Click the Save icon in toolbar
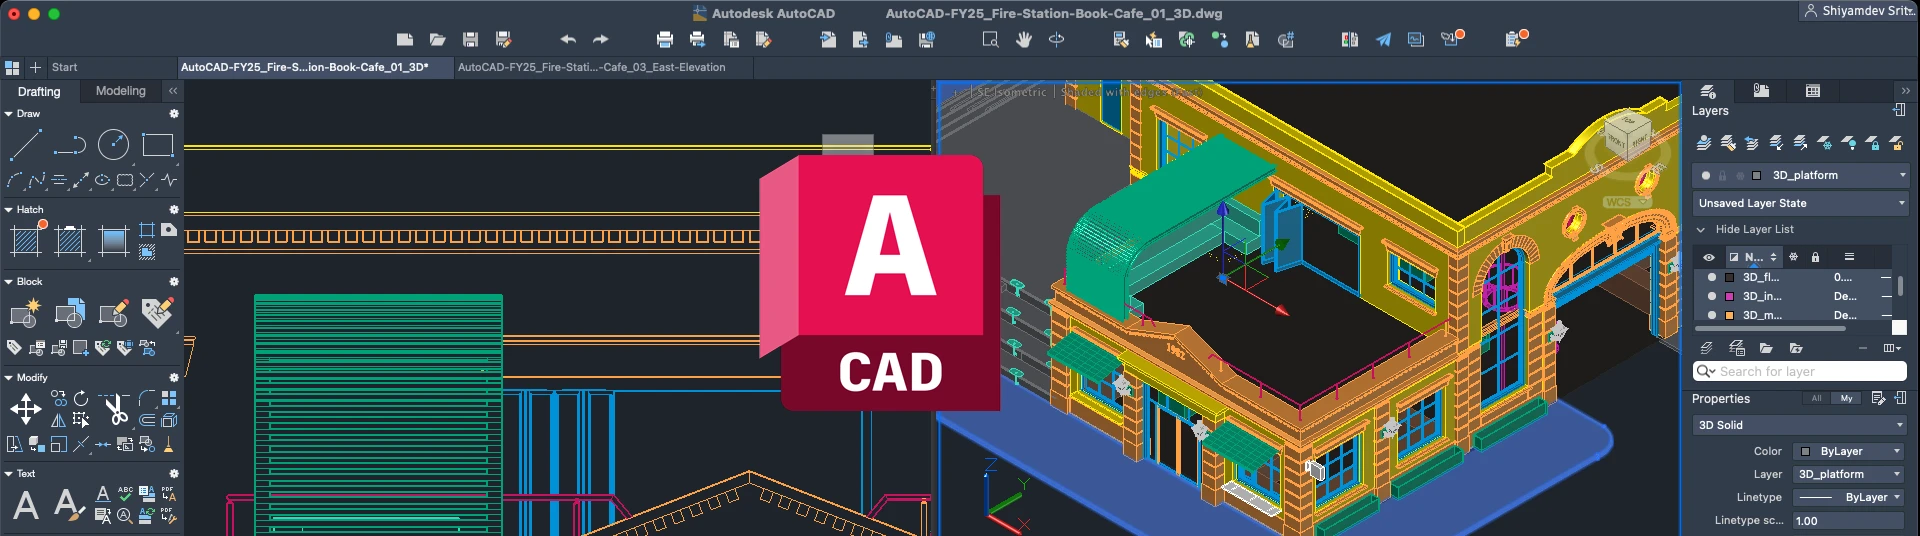Viewport: 1920px width, 536px height. coord(470,40)
